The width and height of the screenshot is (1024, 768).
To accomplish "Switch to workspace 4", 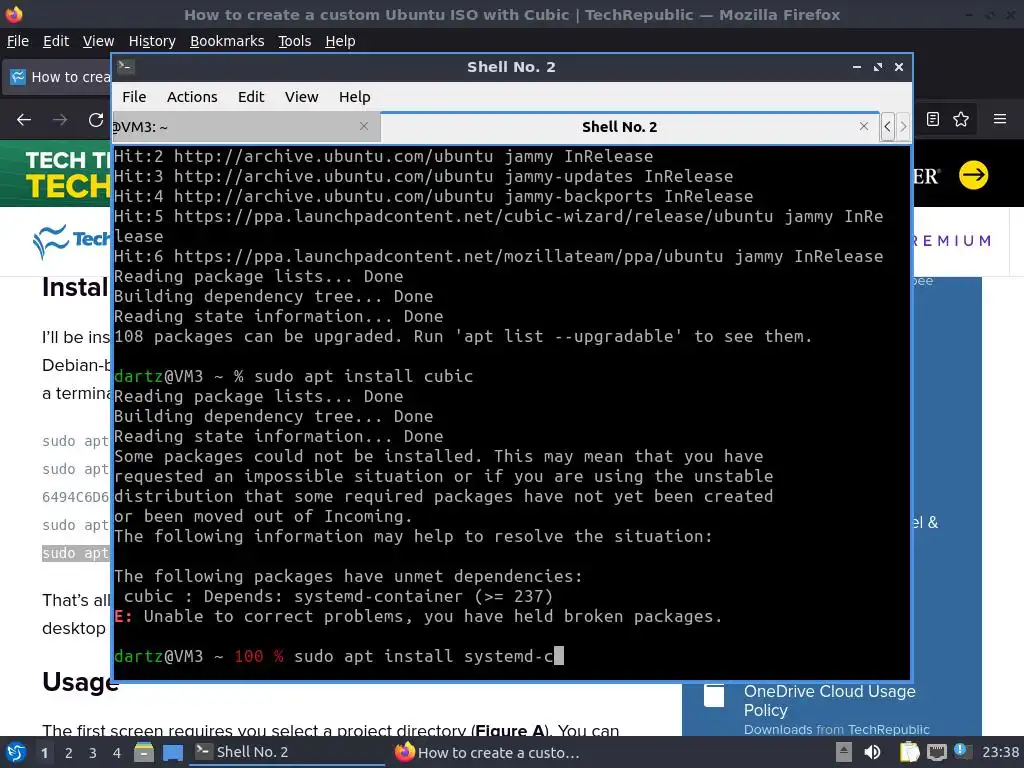I will (x=117, y=753).
